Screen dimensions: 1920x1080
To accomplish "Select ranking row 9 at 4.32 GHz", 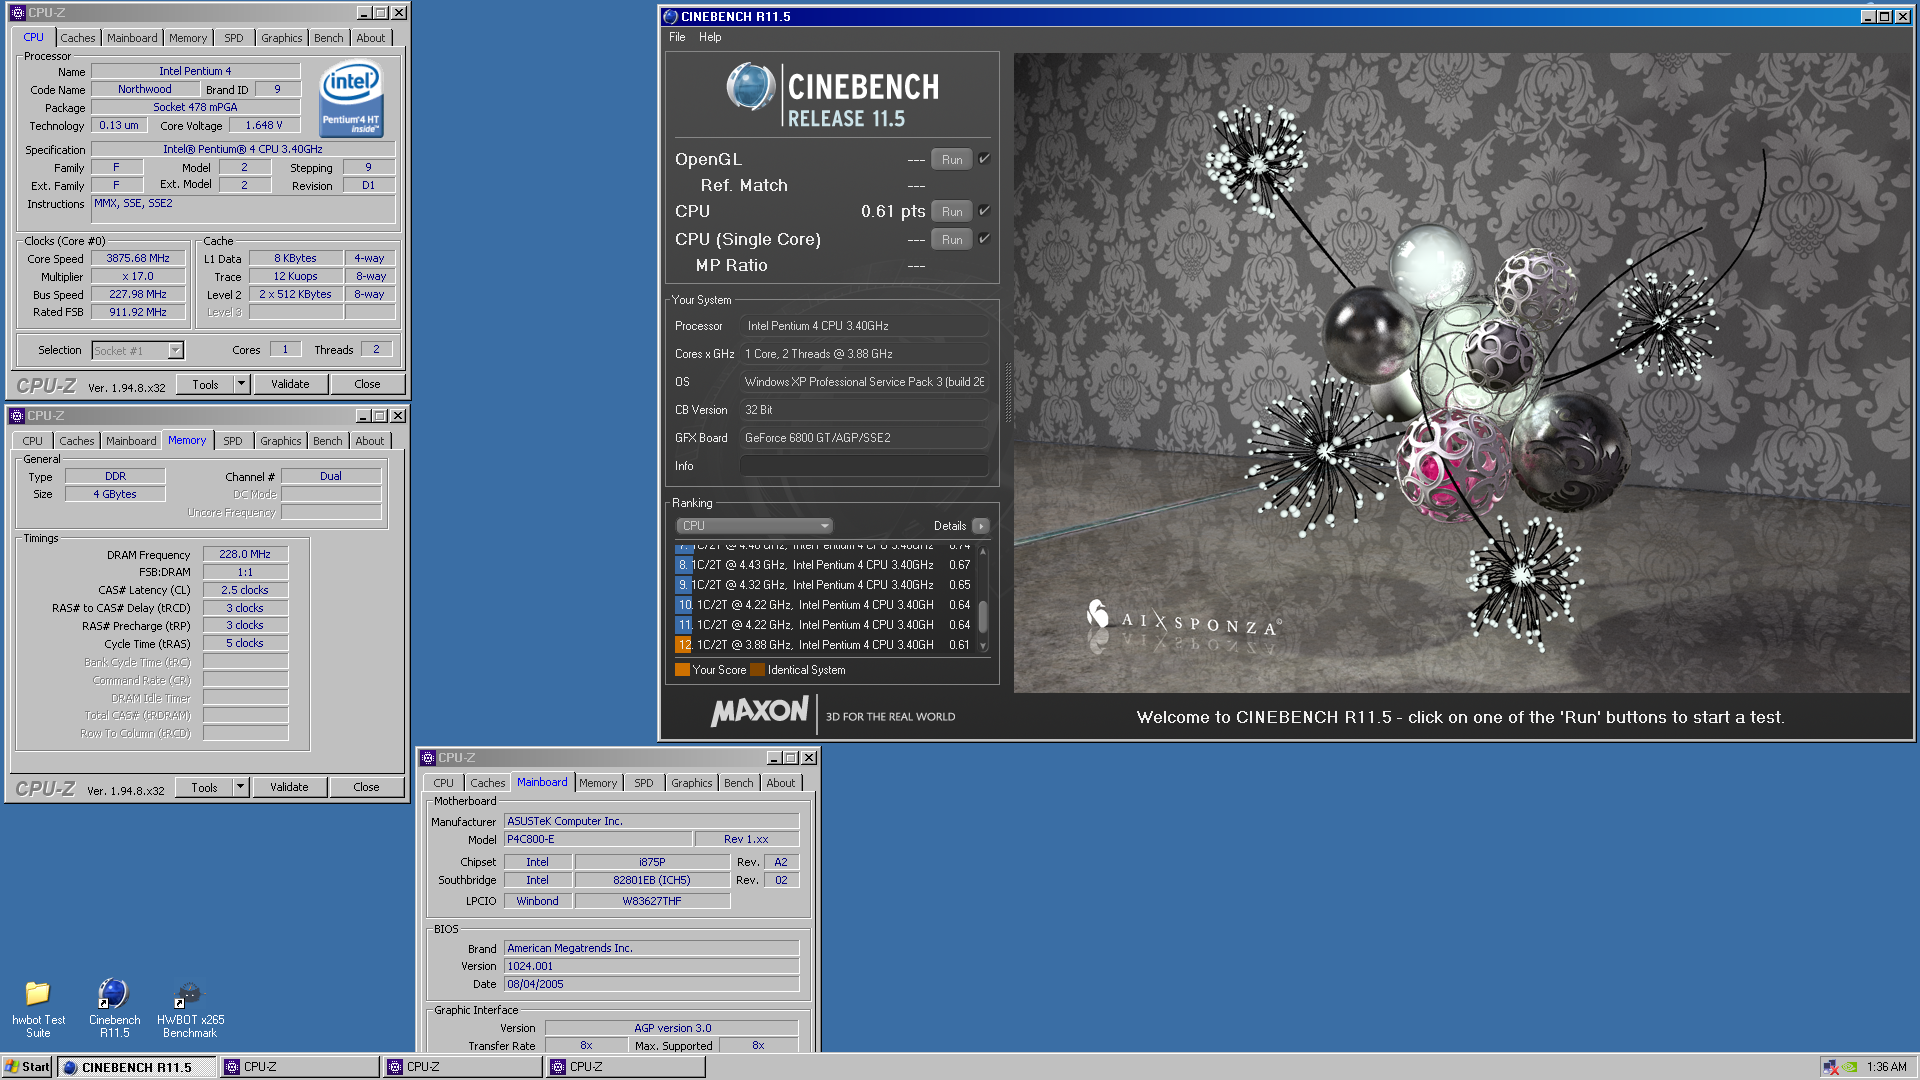I will click(x=825, y=585).
